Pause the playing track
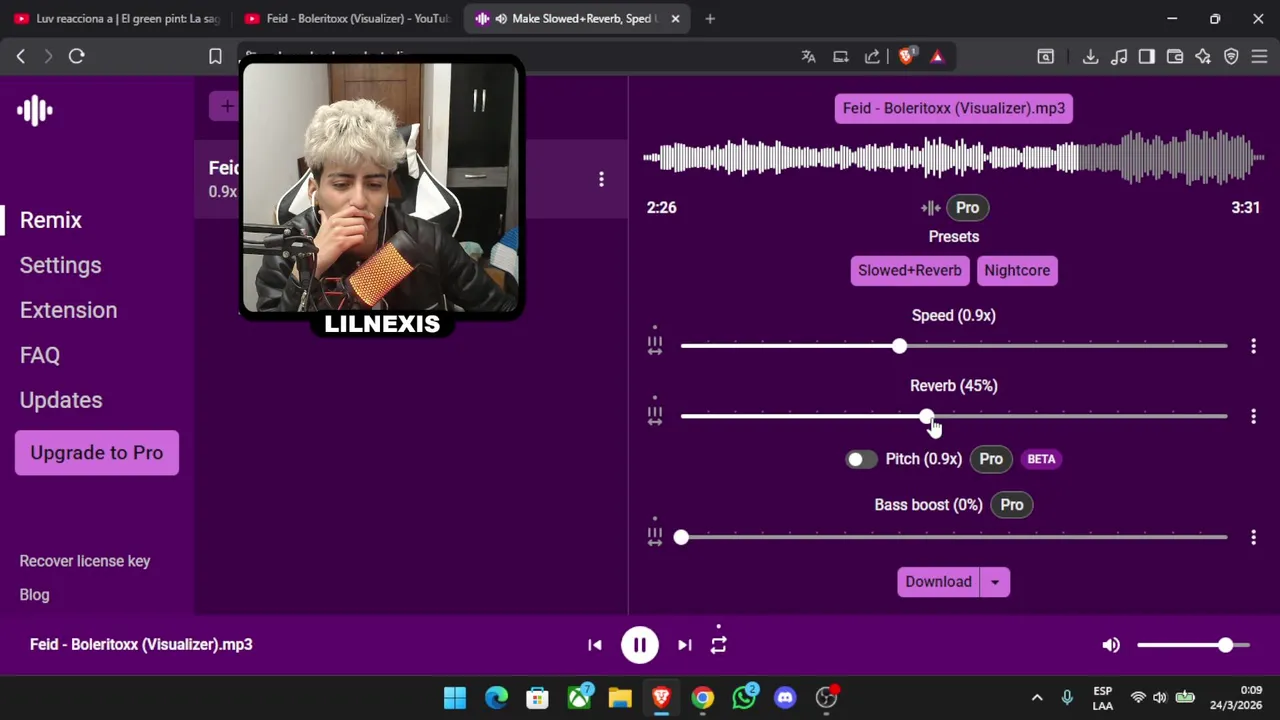 click(x=640, y=645)
